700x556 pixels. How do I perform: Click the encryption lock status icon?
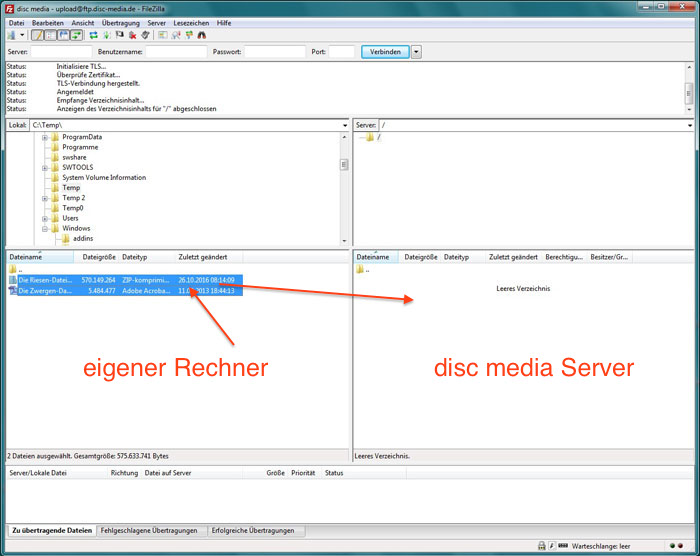[x=542, y=546]
